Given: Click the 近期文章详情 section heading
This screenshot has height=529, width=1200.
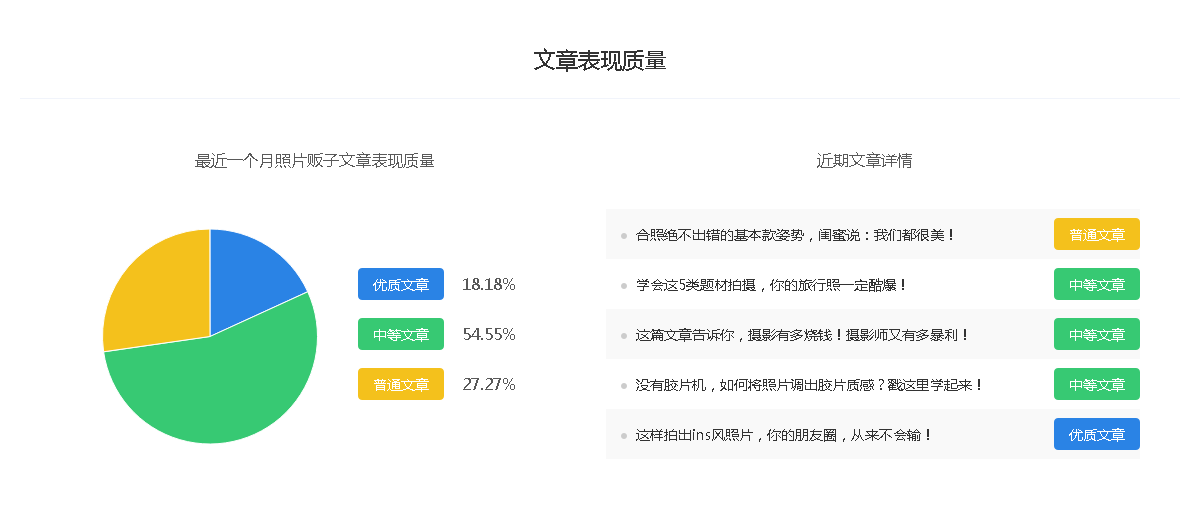Looking at the screenshot, I should [x=864, y=161].
